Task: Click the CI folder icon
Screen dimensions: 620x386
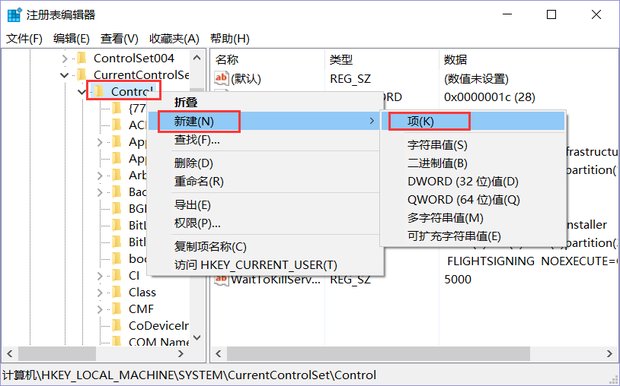Action: click(117, 275)
